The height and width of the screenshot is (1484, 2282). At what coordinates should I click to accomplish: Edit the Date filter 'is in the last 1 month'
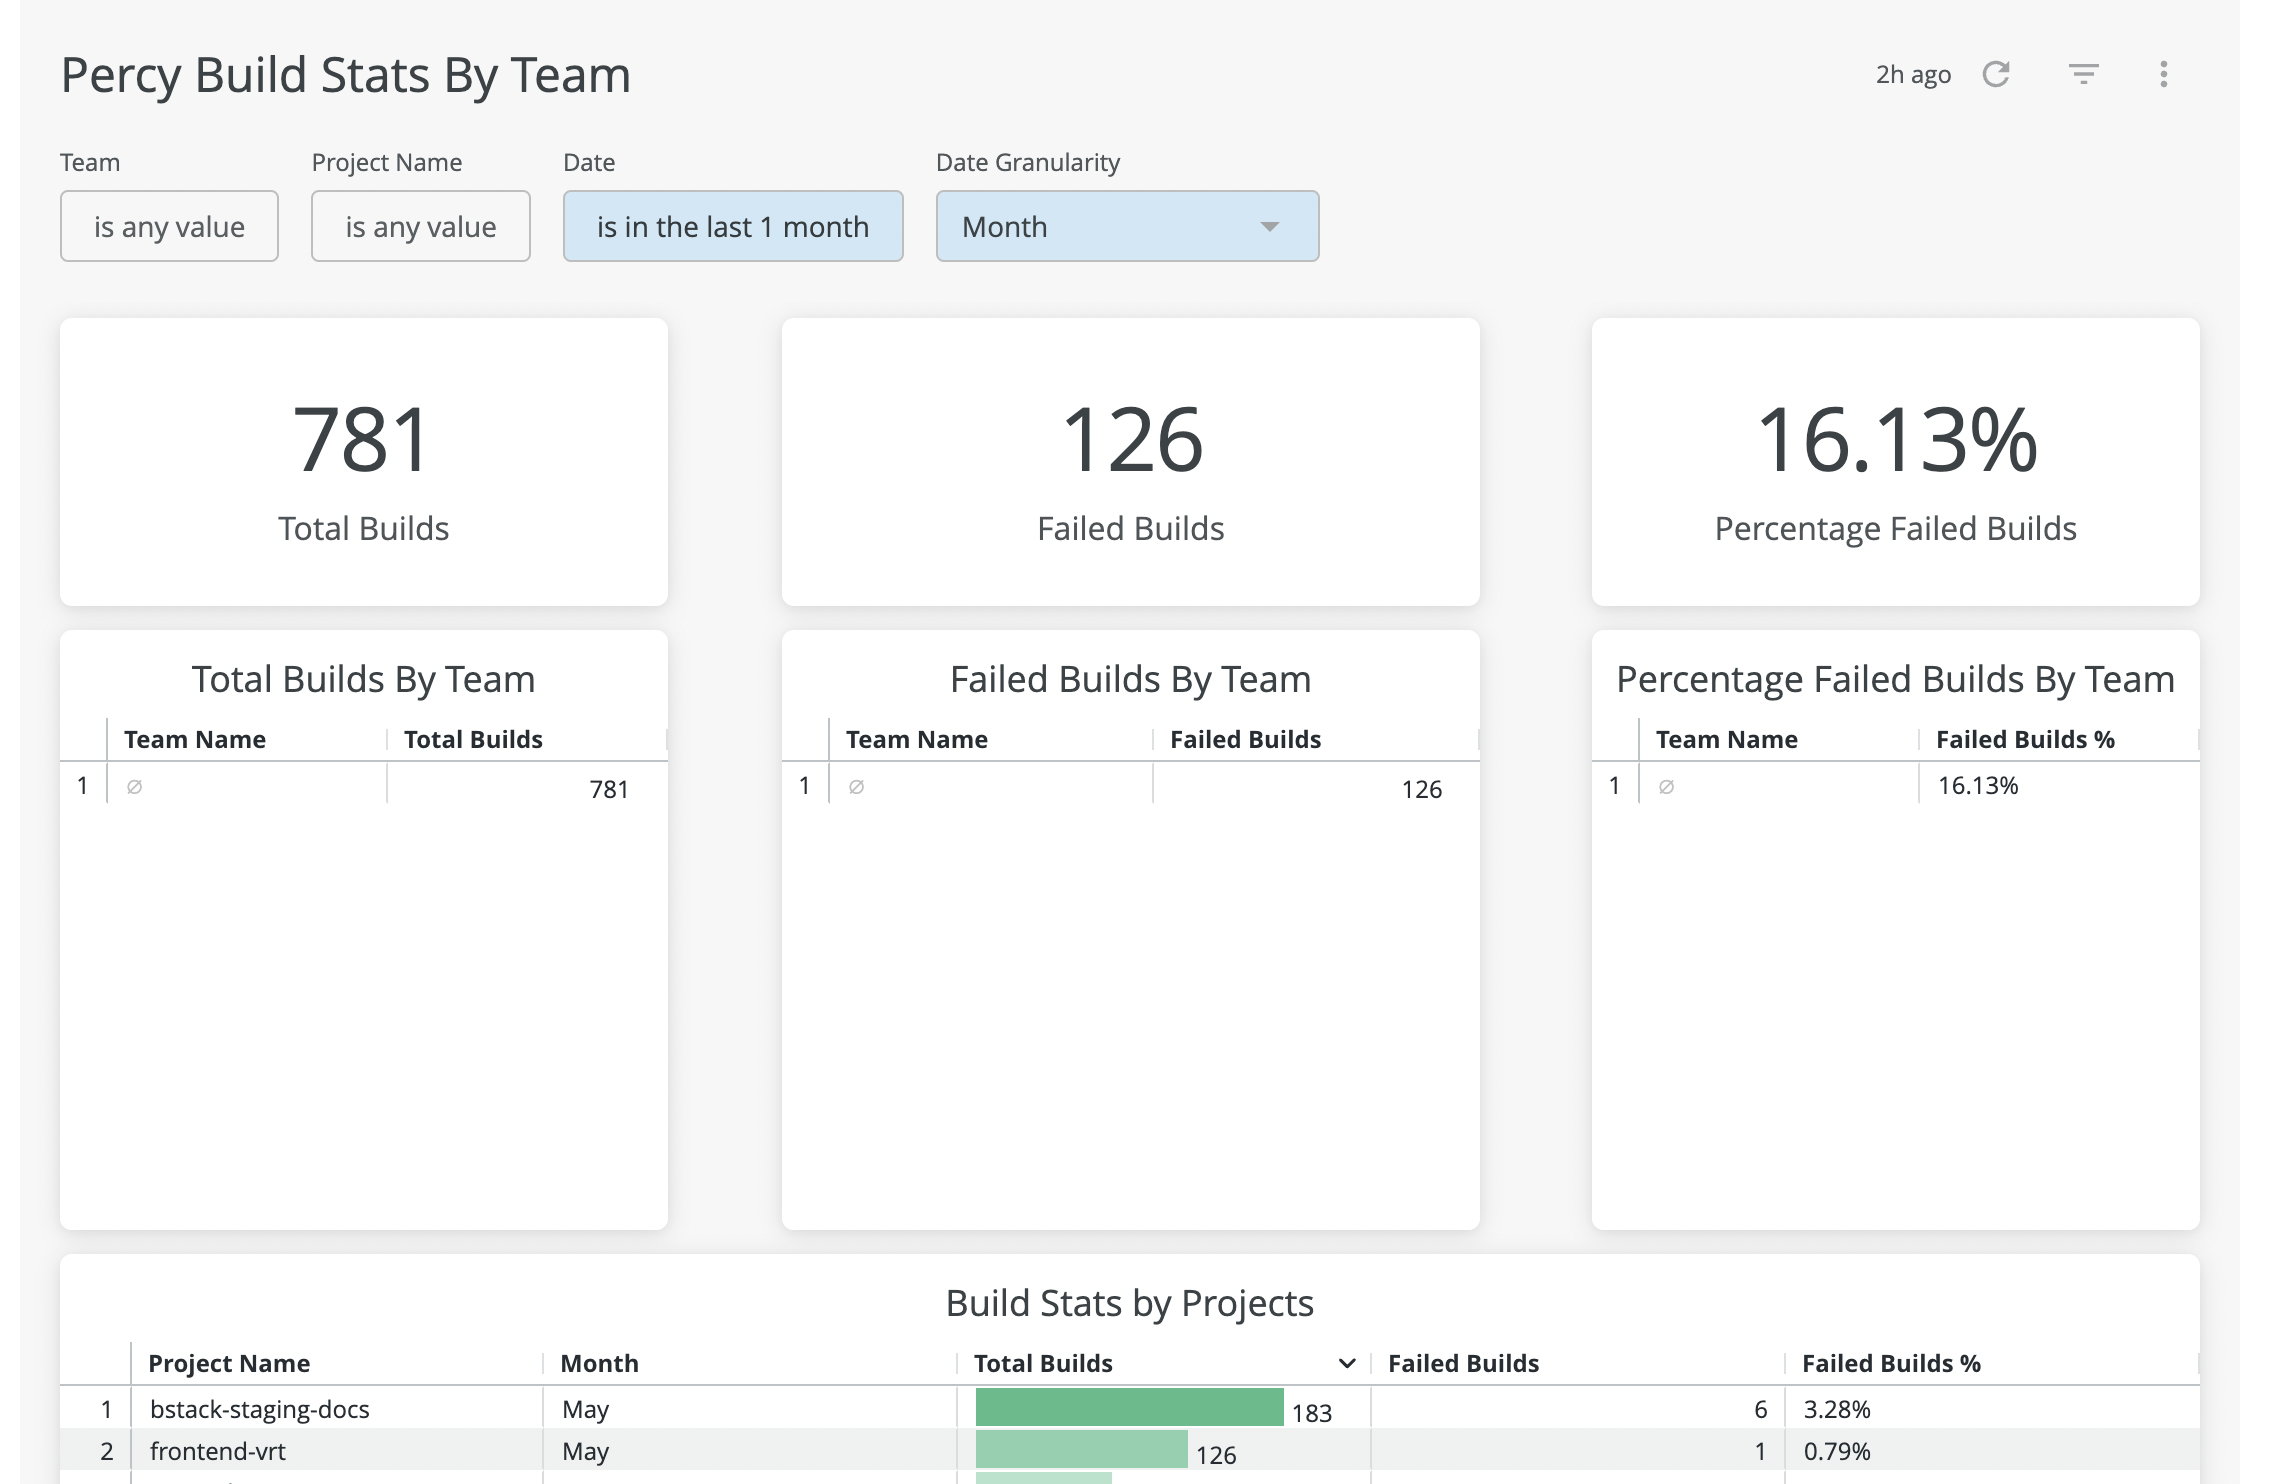click(x=732, y=226)
